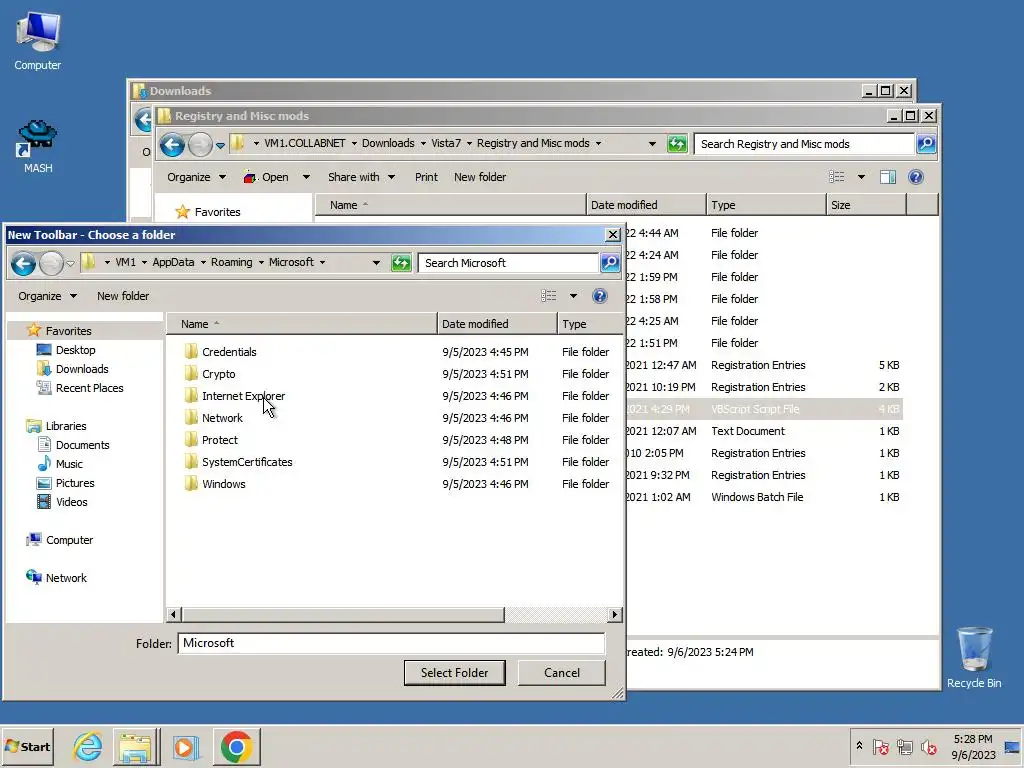Select the Network folder in the file list

coord(222,418)
